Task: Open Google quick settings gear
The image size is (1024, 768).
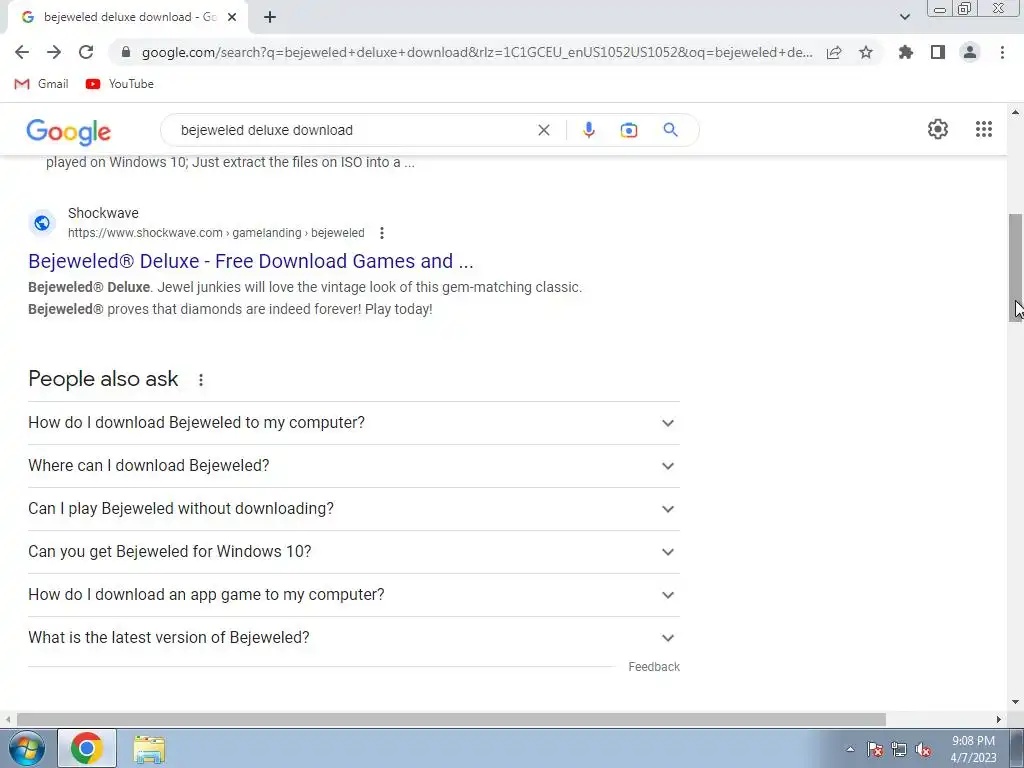Action: (x=938, y=129)
